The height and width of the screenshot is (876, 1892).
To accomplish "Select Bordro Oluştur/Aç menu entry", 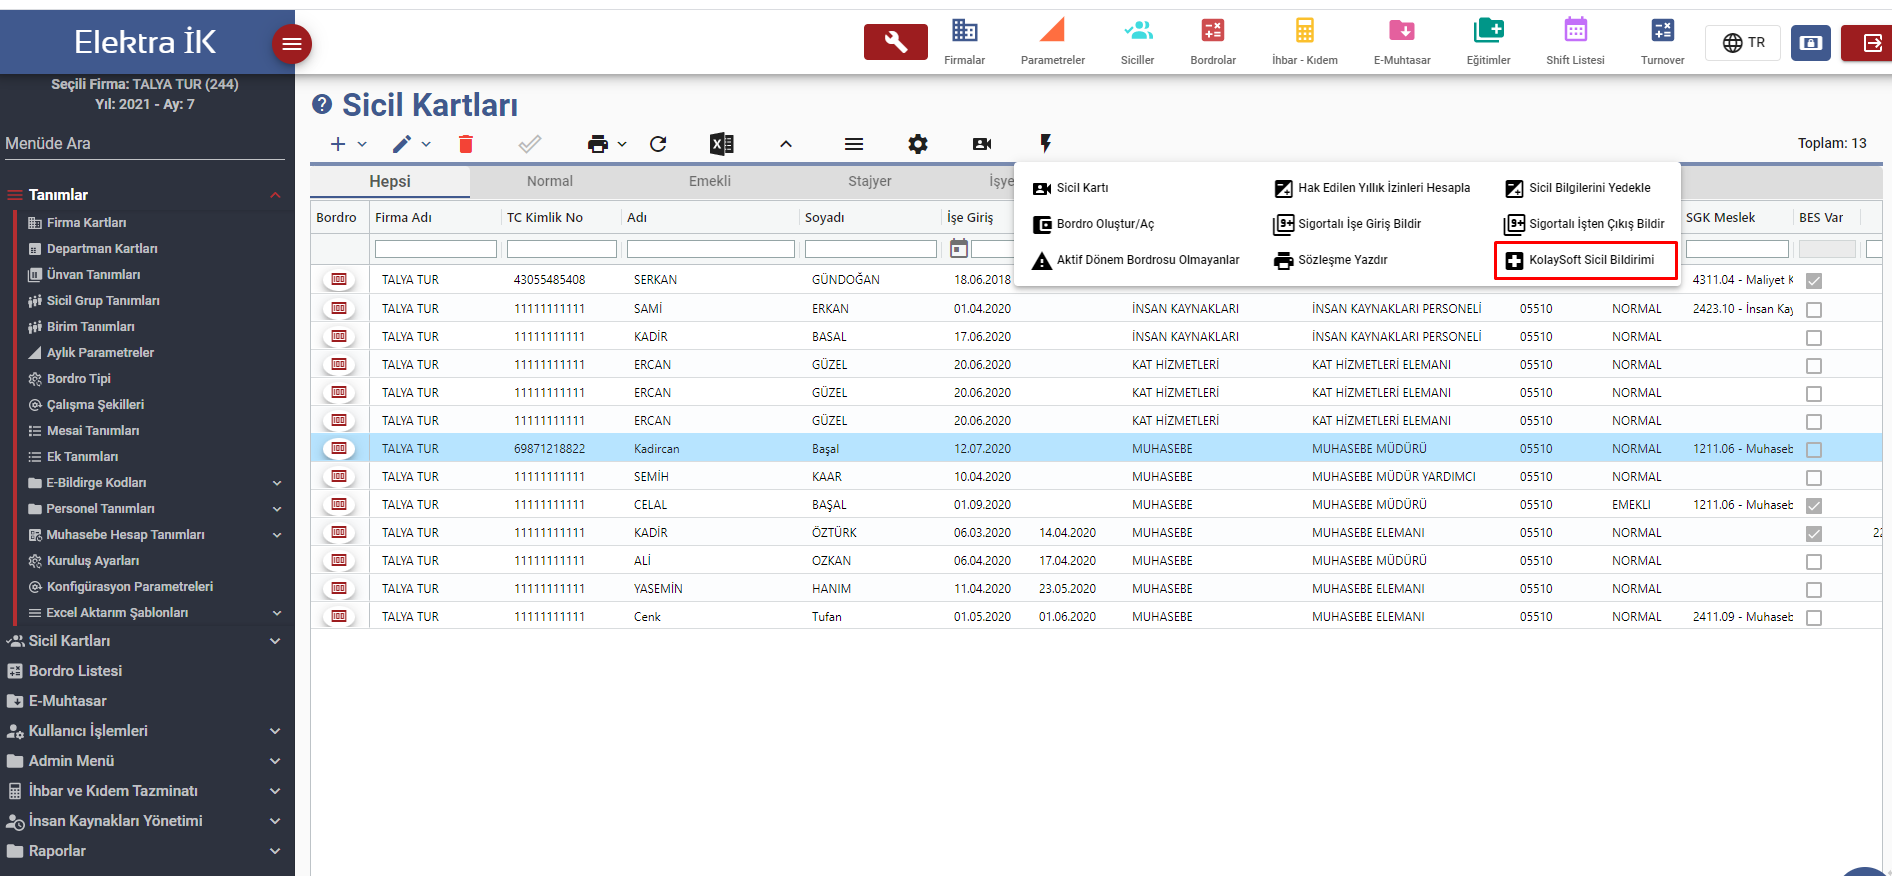I will (x=1094, y=224).
